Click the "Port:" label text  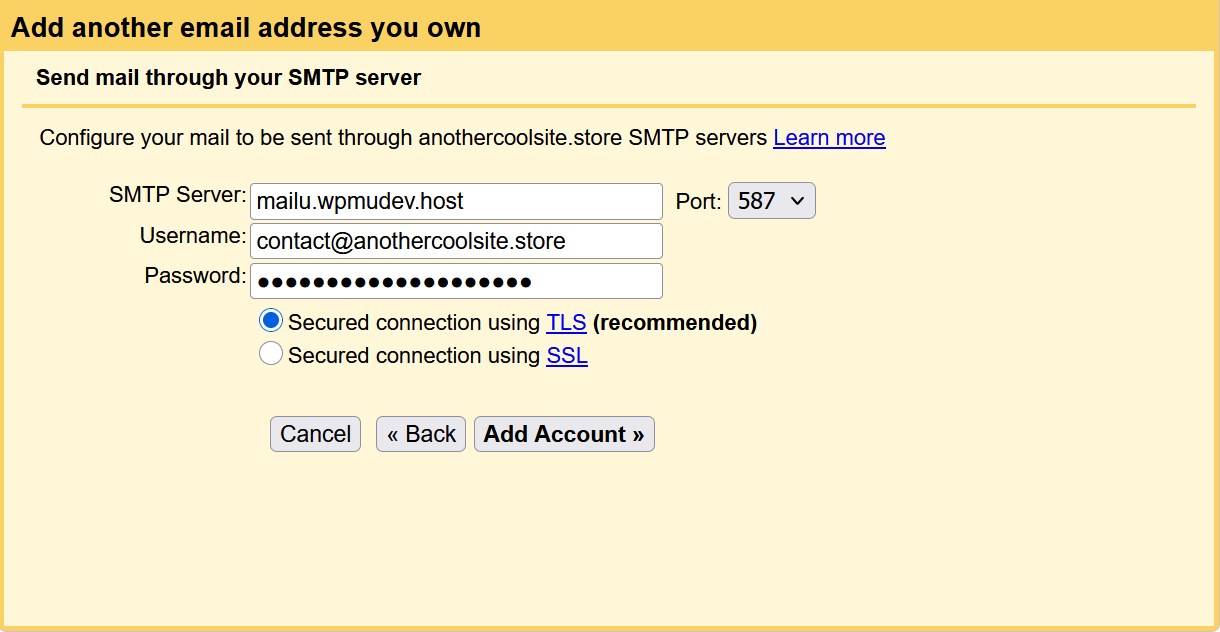(x=698, y=202)
